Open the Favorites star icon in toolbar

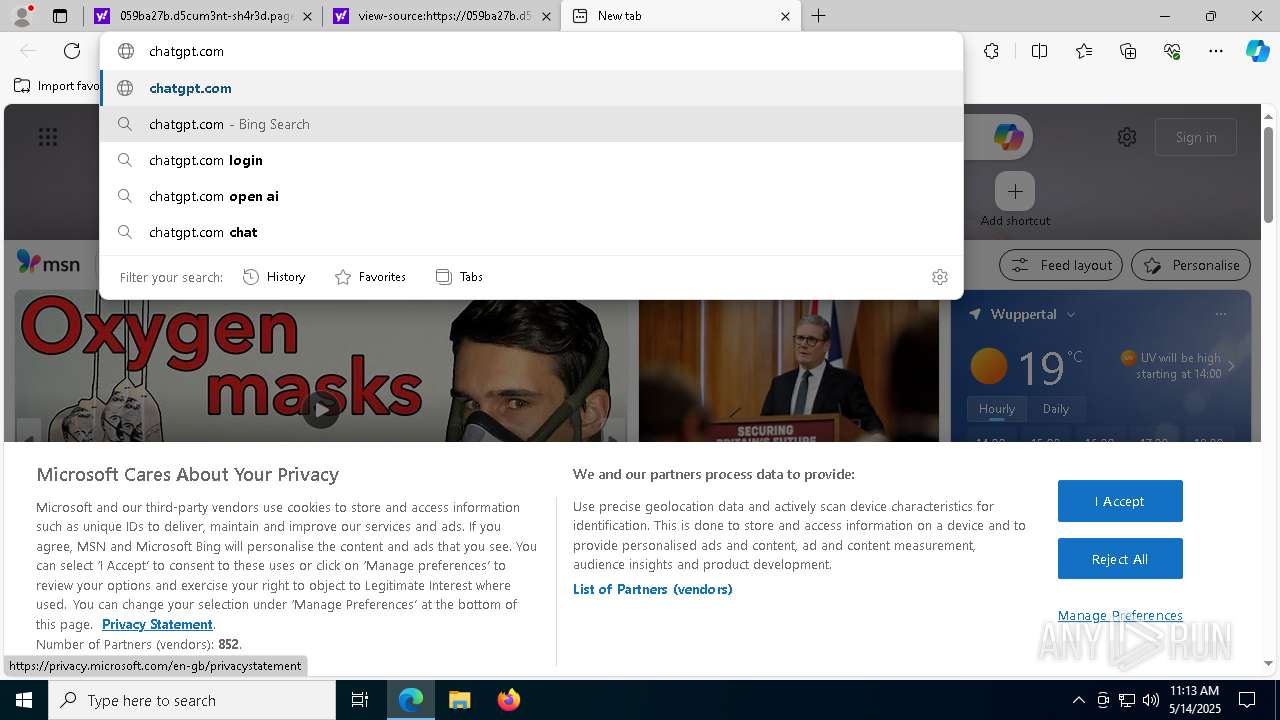click(x=1084, y=51)
